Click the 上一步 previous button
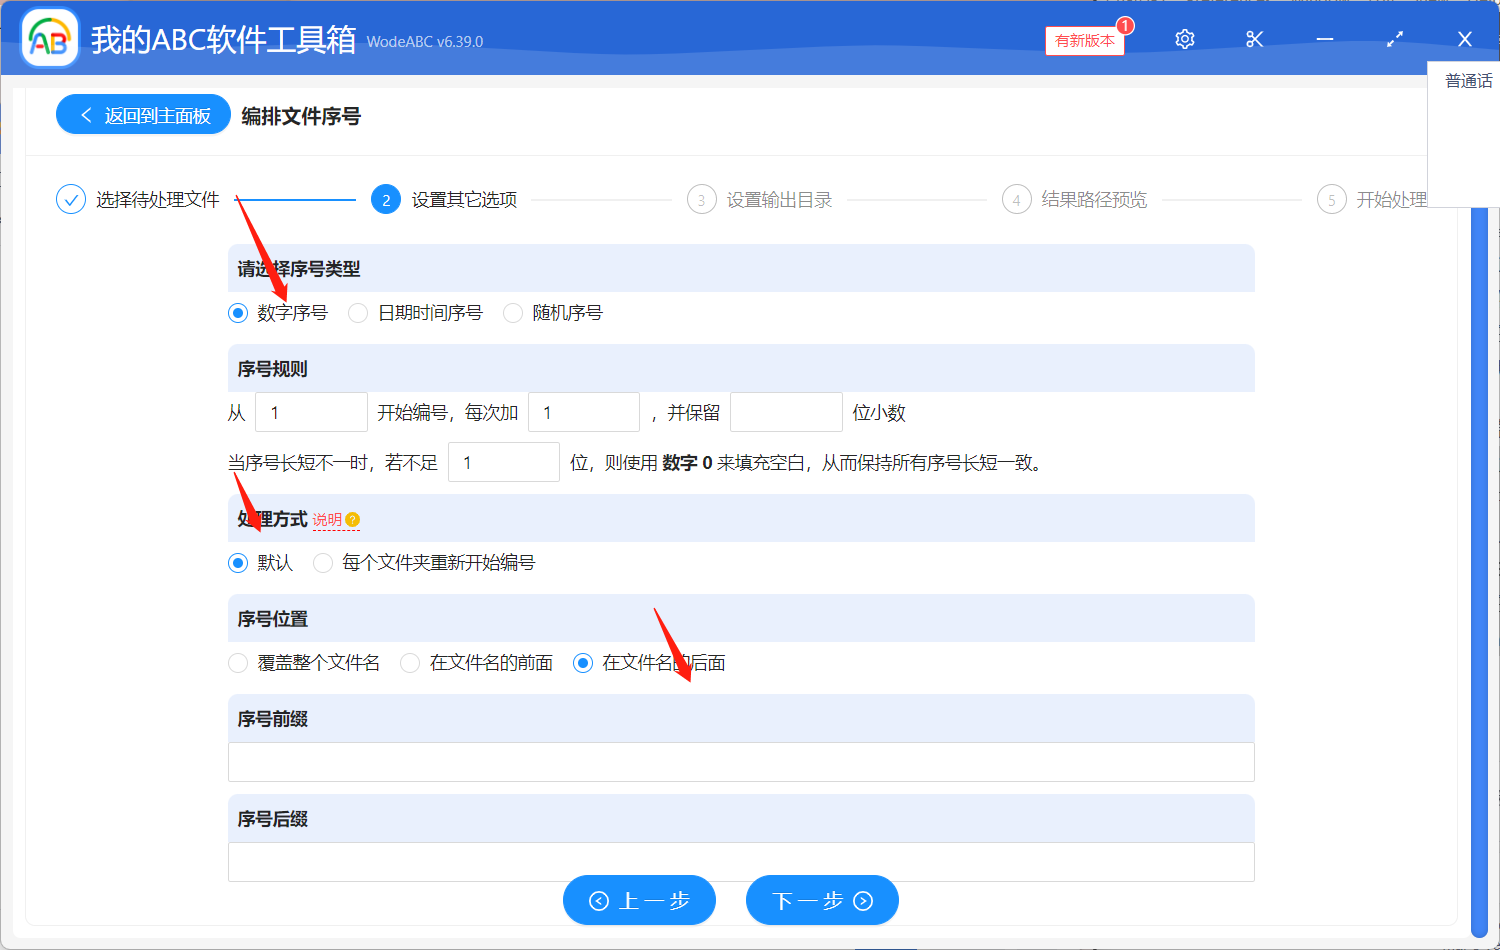 tap(639, 900)
